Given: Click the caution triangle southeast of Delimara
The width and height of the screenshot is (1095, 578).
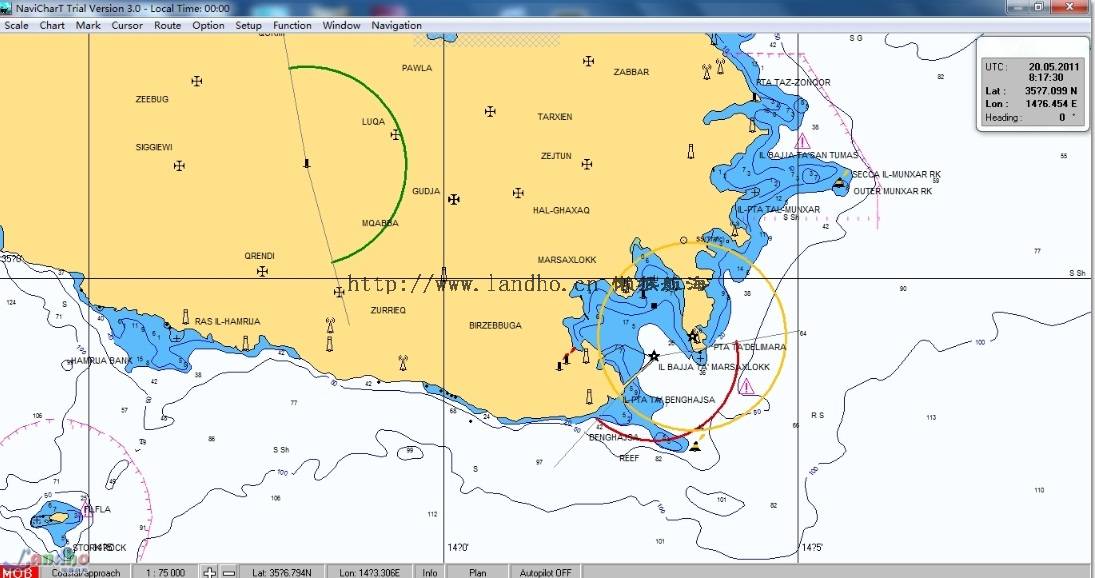Looking at the screenshot, I should pos(747,386).
